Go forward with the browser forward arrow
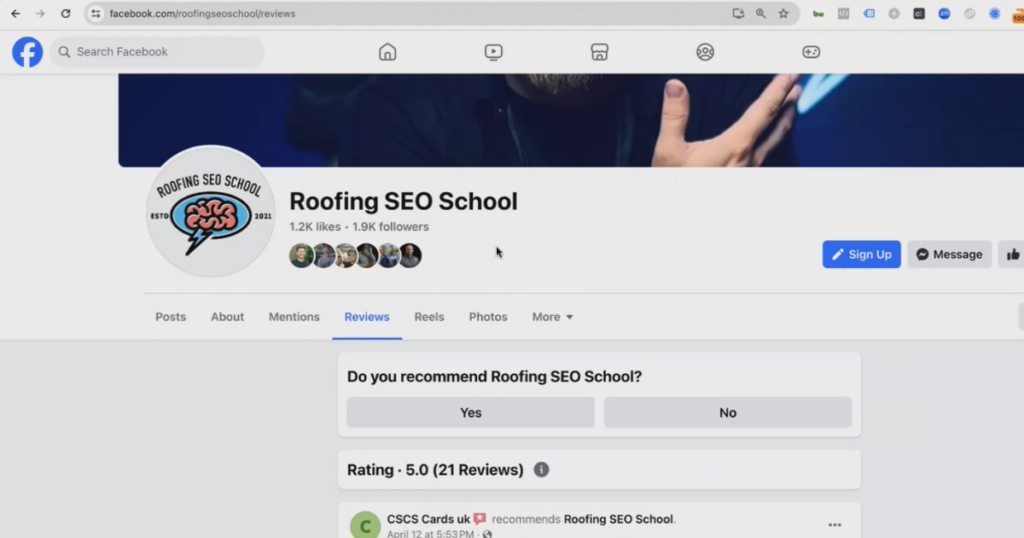 40,14
